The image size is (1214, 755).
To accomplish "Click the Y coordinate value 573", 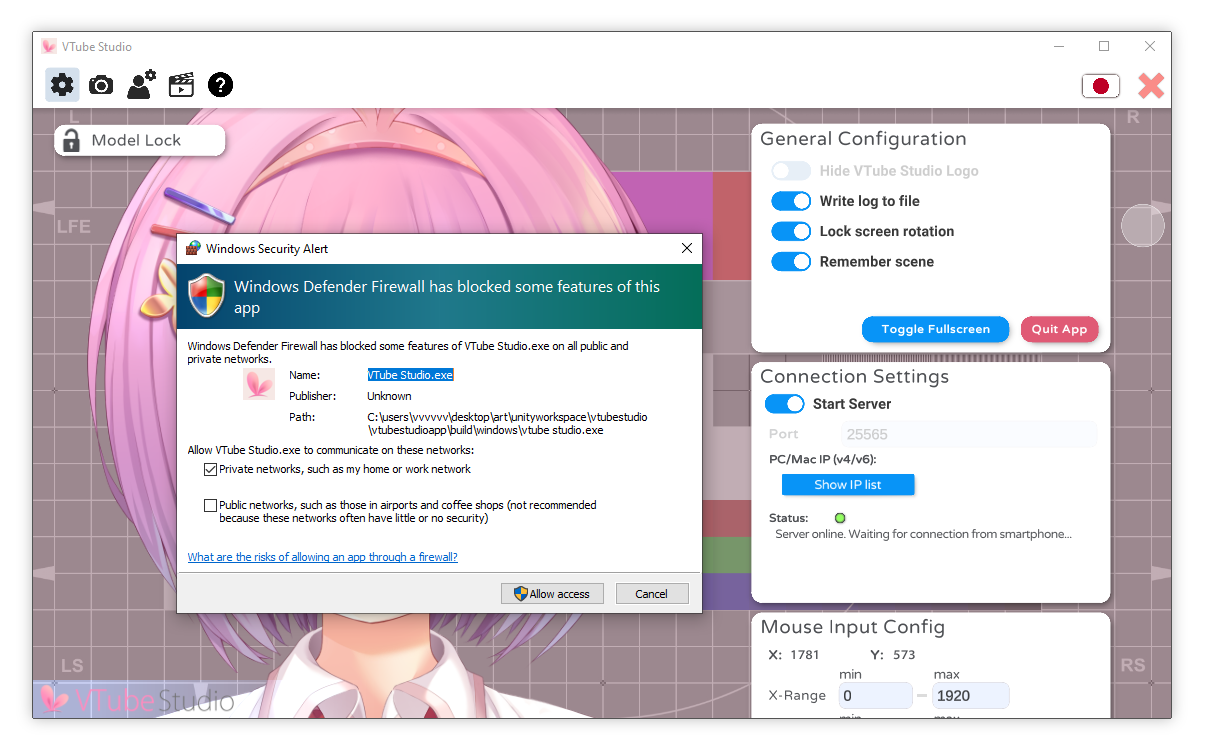I will pos(904,655).
